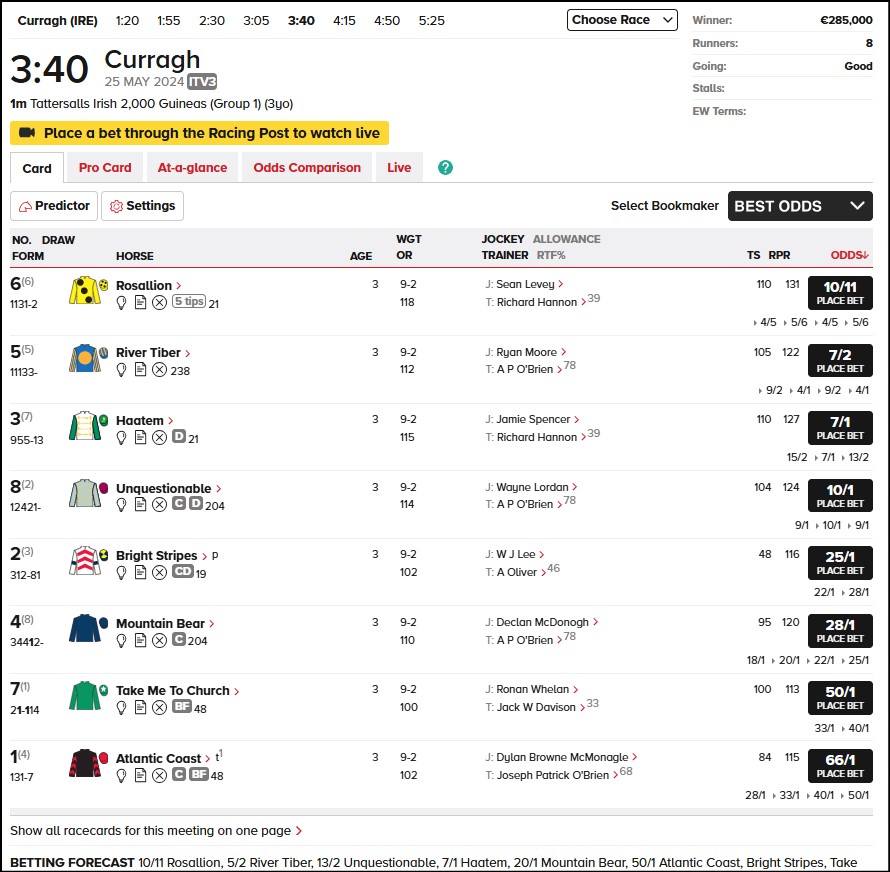This screenshot has height=872, width=890.
Task: Open the notes document icon for River Tiber
Action: click(x=141, y=370)
